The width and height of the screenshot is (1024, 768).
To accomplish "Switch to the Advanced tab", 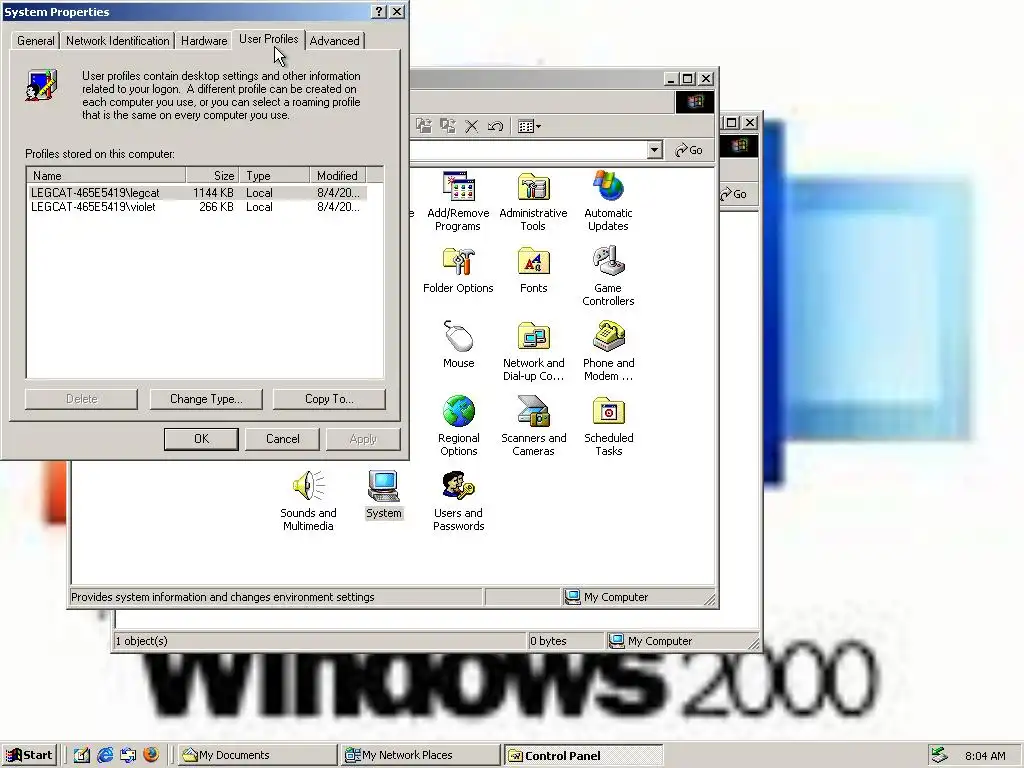I will click(x=334, y=40).
